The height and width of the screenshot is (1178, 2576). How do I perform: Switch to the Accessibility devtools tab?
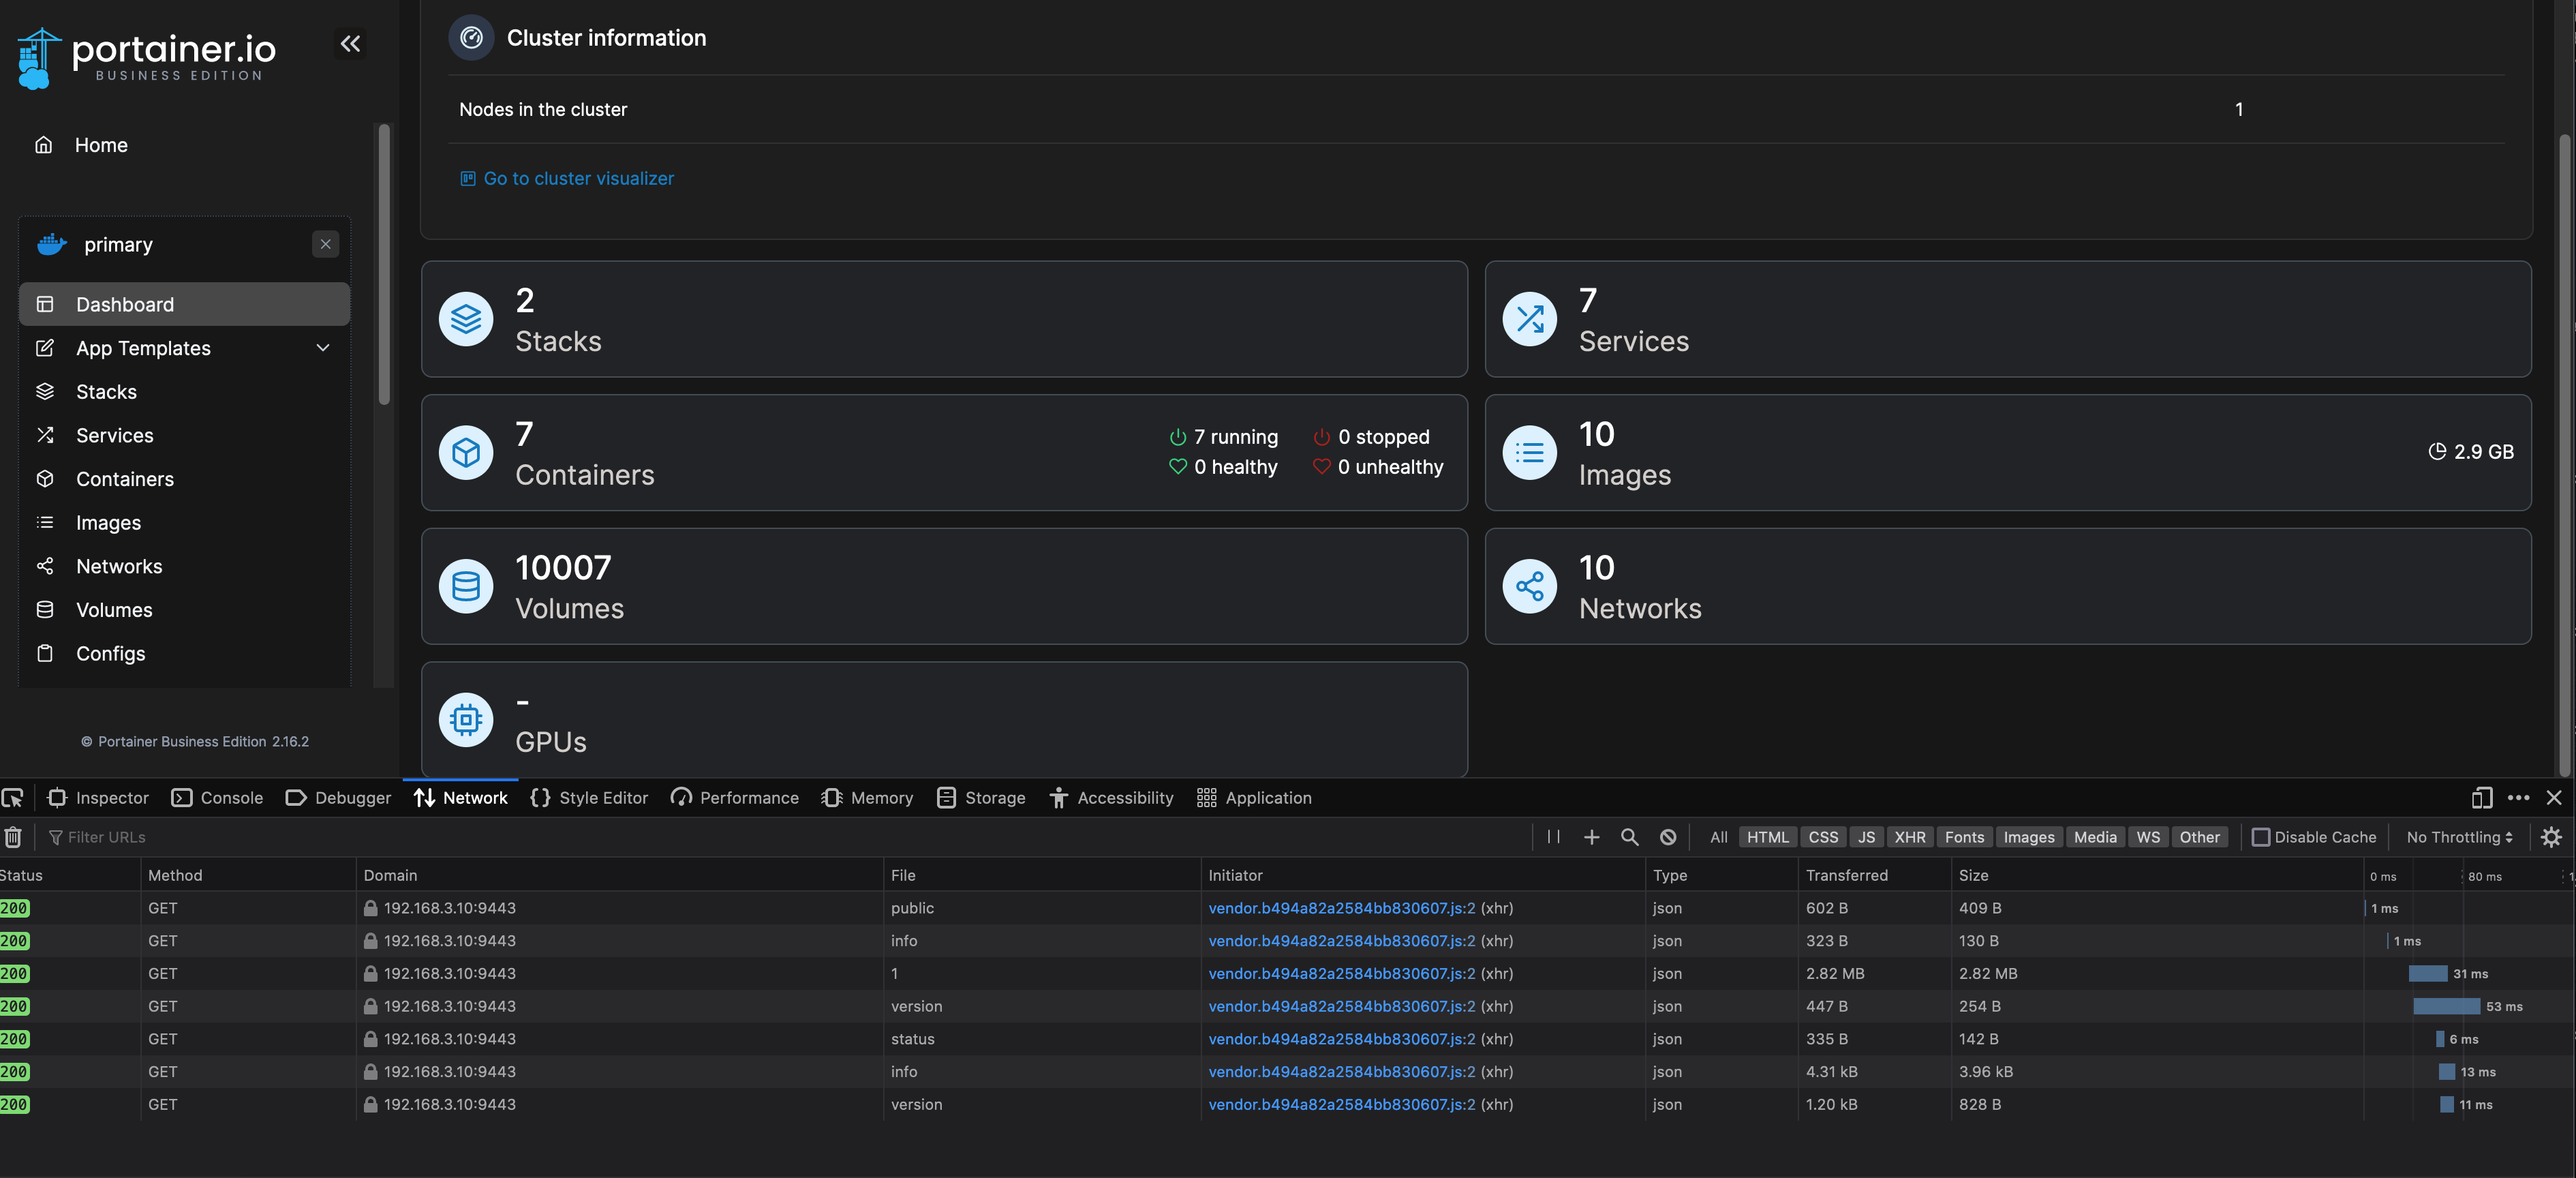[1111, 798]
